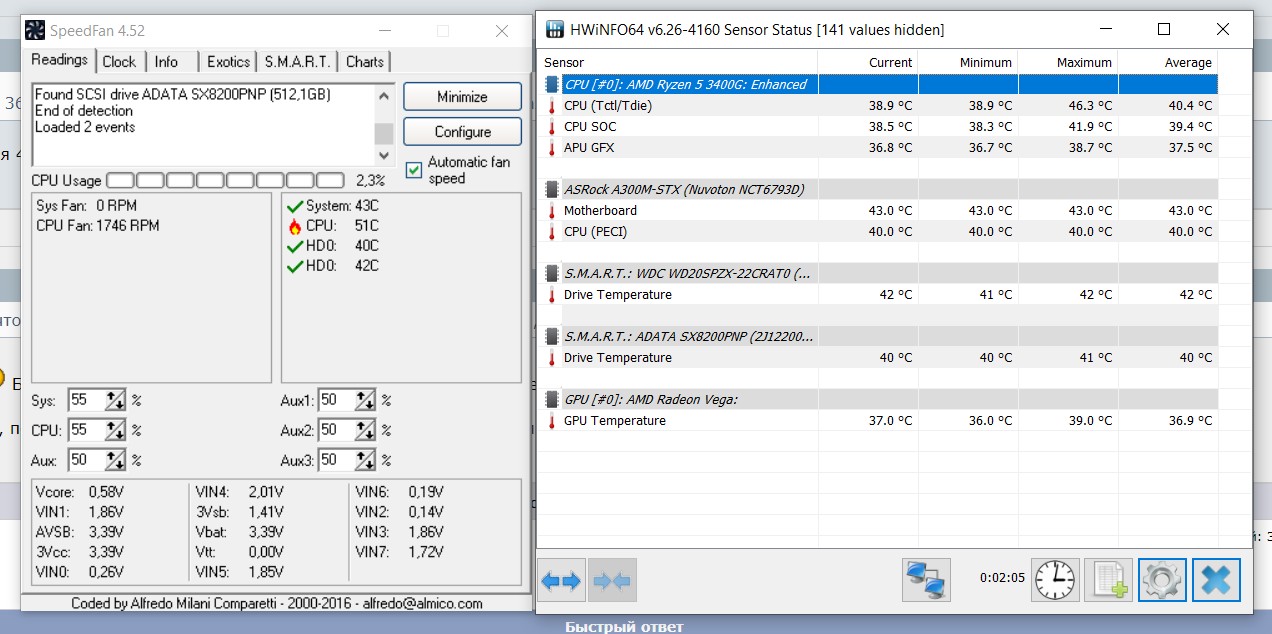1272x634 pixels.
Task: Click the CPU Usage bar indicator
Action: 226,181
